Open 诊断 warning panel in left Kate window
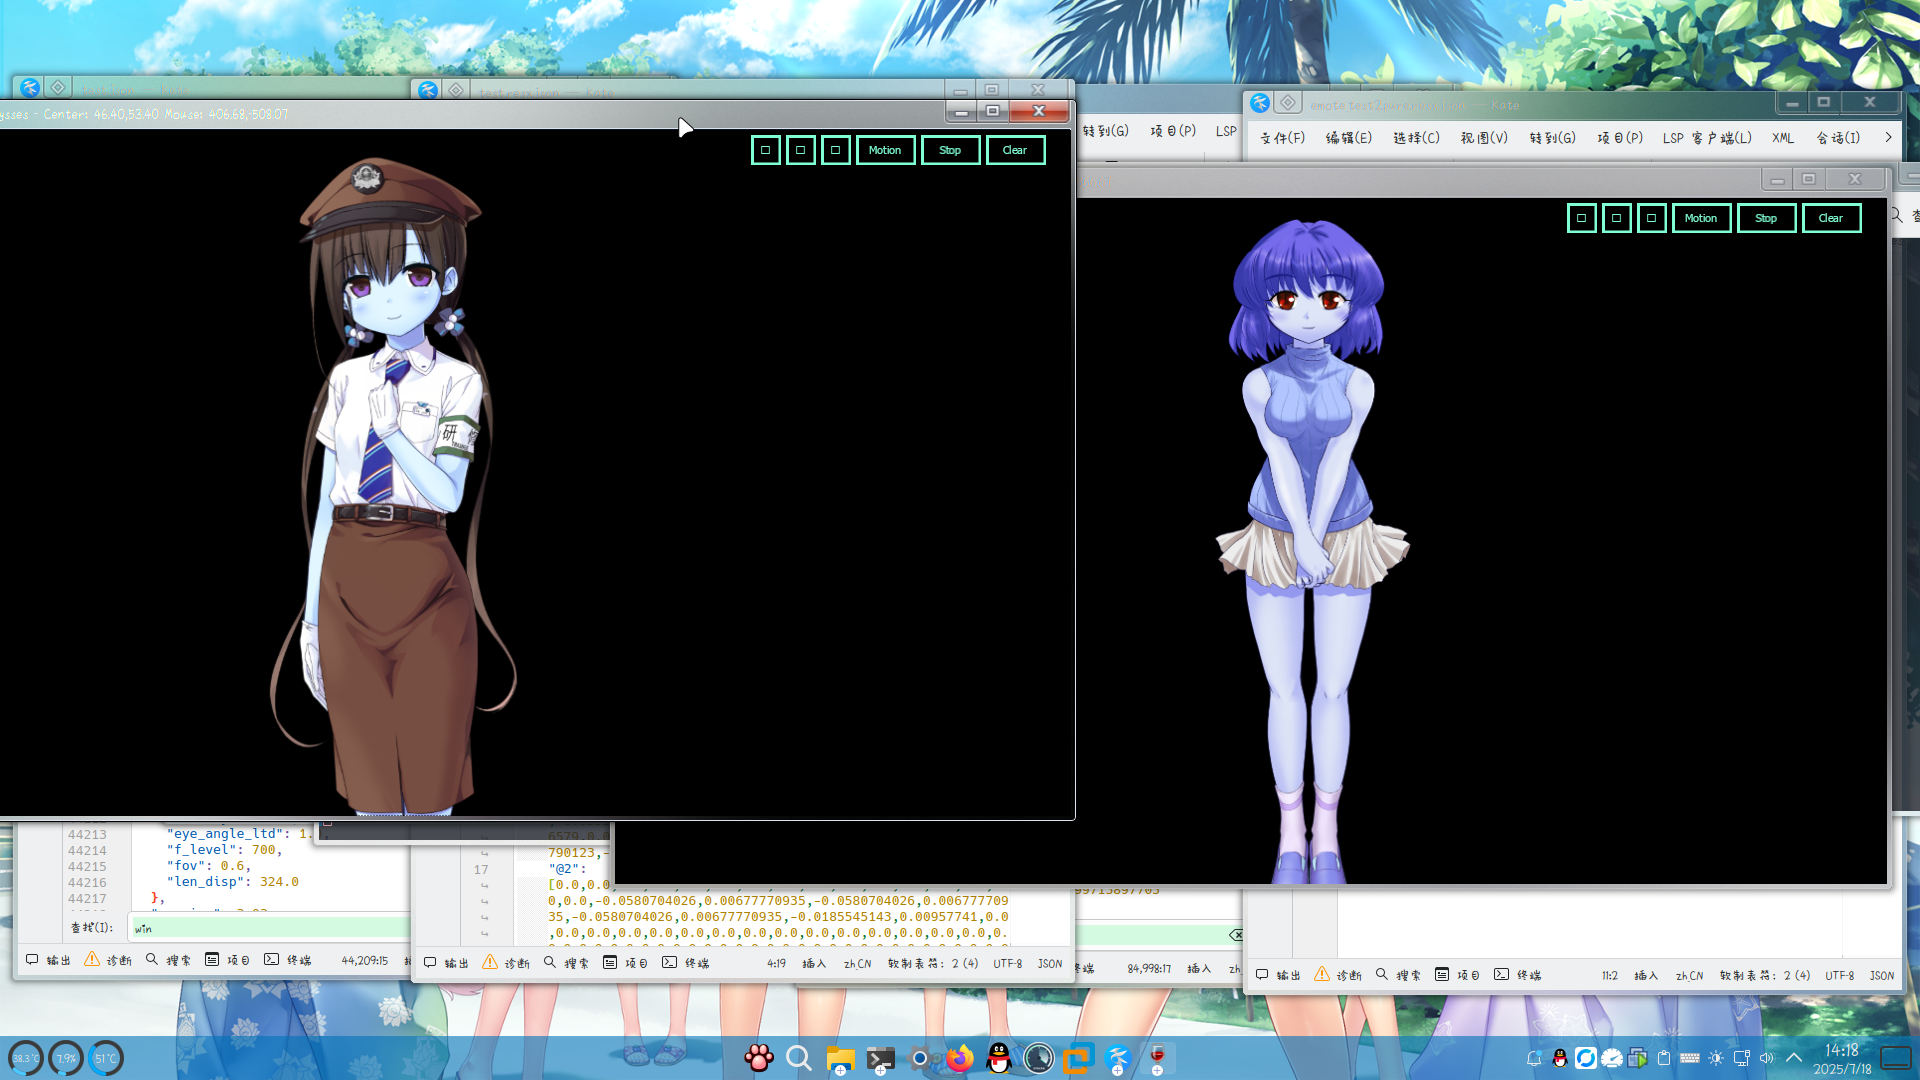Screen dimensions: 1920x1080 point(108,960)
